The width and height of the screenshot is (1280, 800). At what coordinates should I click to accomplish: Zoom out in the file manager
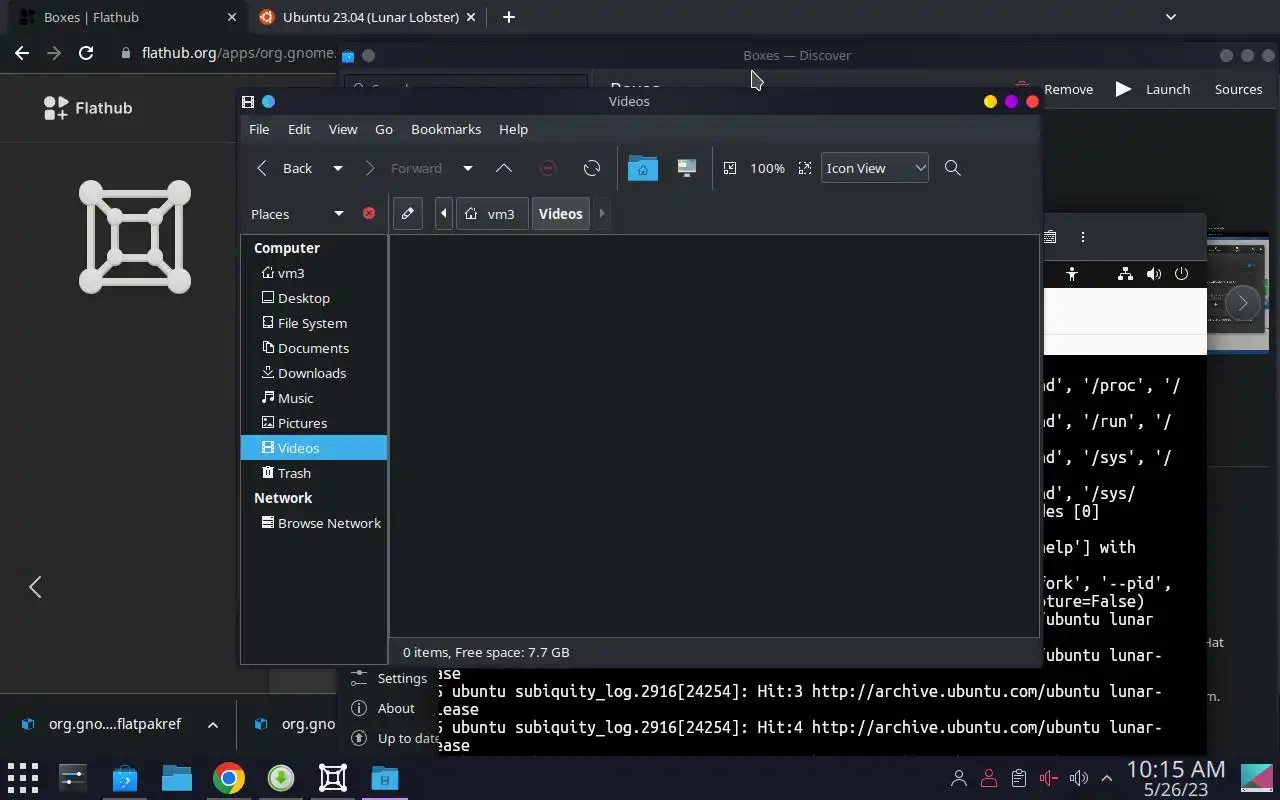[730, 168]
